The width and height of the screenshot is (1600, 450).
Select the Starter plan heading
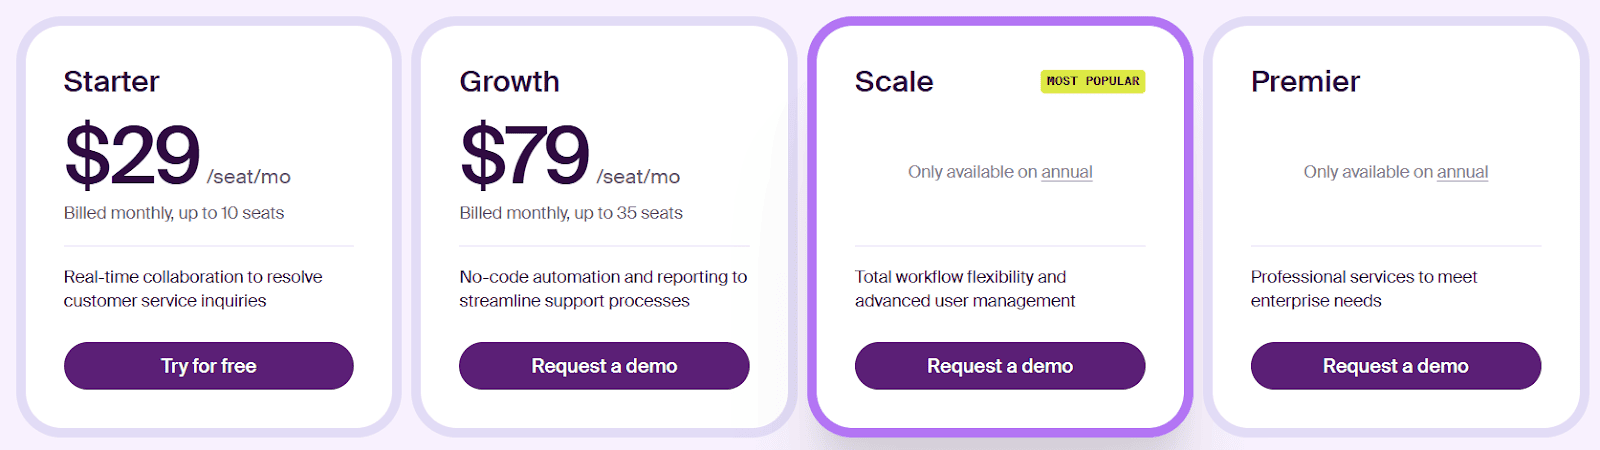pyautogui.click(x=112, y=81)
